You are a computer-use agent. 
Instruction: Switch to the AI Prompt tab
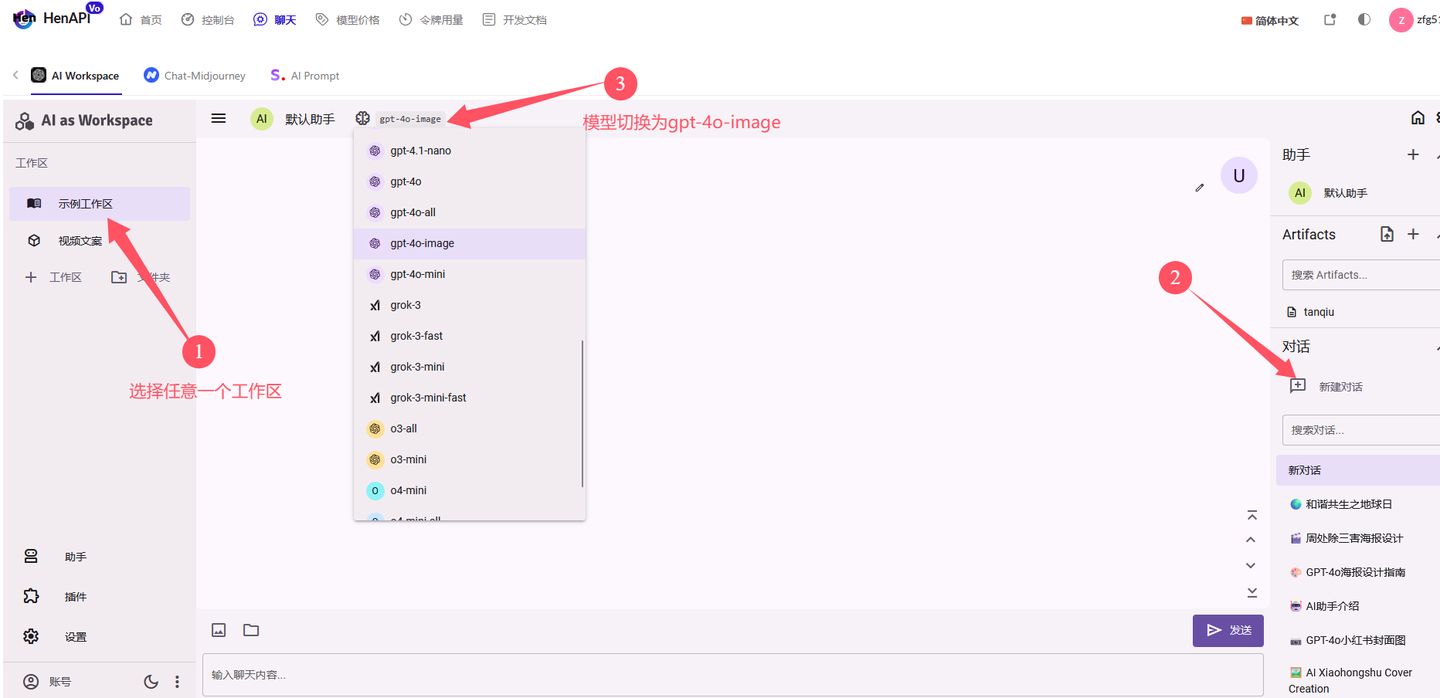(305, 75)
